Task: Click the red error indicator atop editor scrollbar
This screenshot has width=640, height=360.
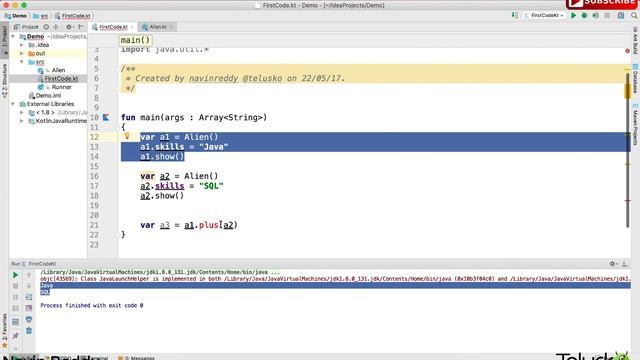Action: 627,51
